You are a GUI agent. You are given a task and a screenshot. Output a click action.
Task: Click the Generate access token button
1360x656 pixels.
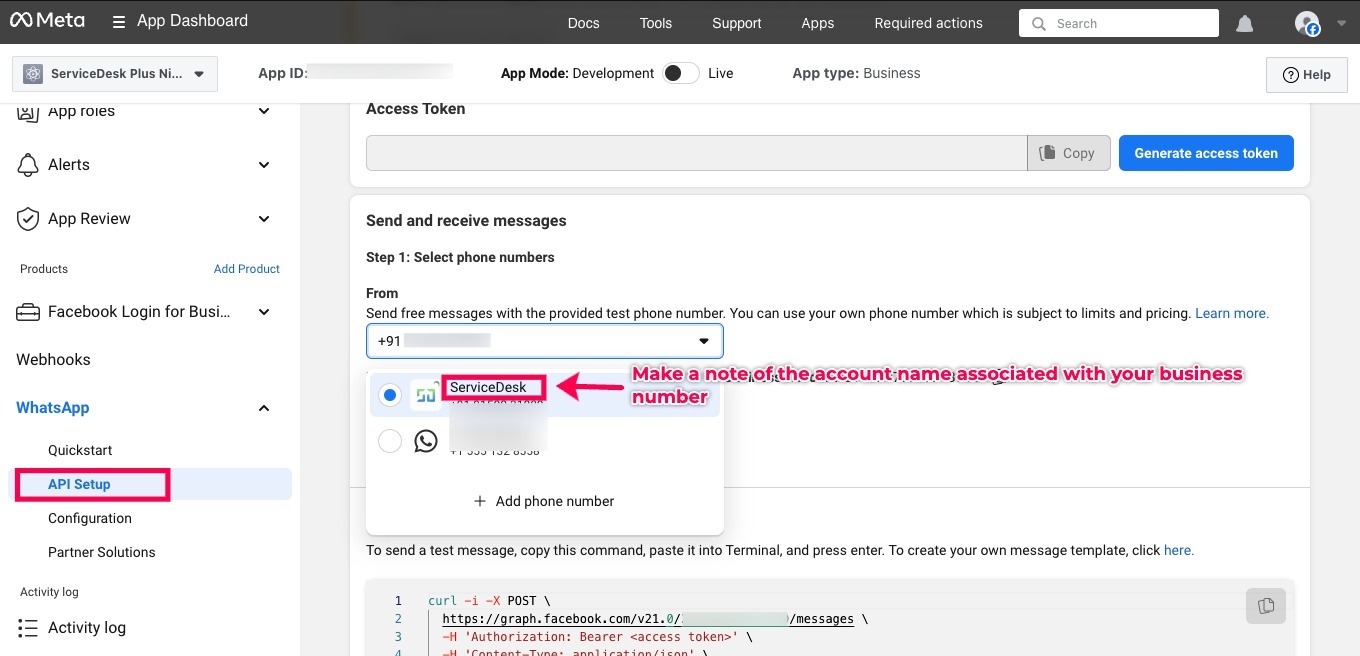[x=1205, y=153]
